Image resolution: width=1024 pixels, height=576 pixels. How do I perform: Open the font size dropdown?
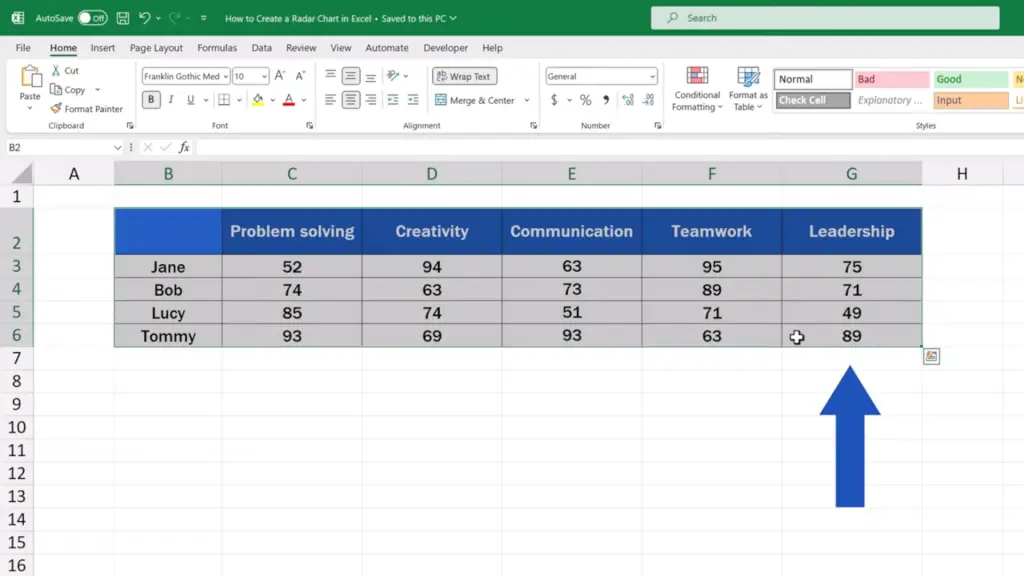pos(264,76)
